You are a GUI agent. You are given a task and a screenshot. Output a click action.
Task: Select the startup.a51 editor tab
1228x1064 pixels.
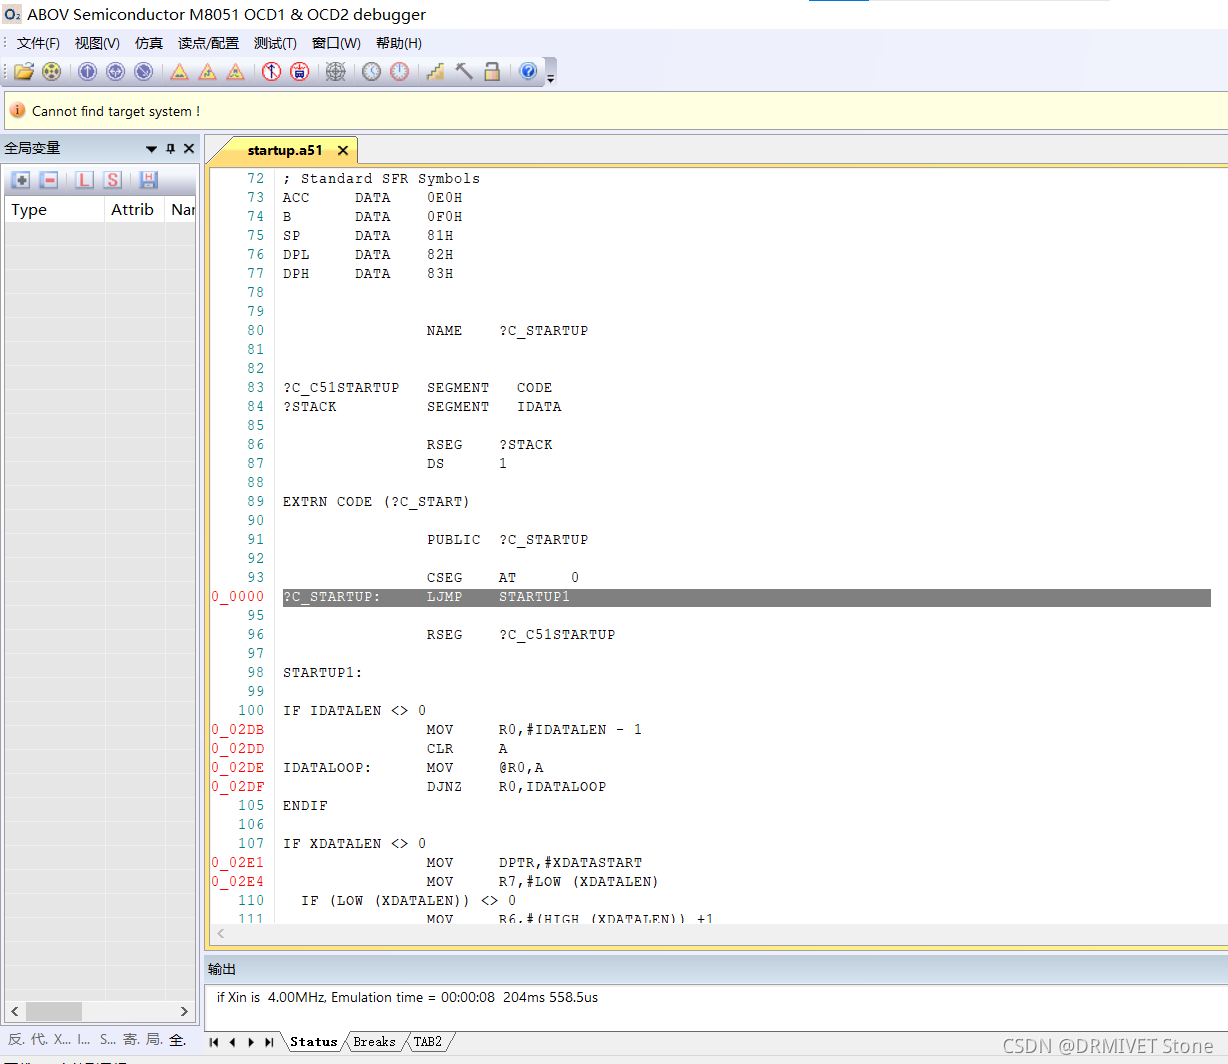pos(285,151)
